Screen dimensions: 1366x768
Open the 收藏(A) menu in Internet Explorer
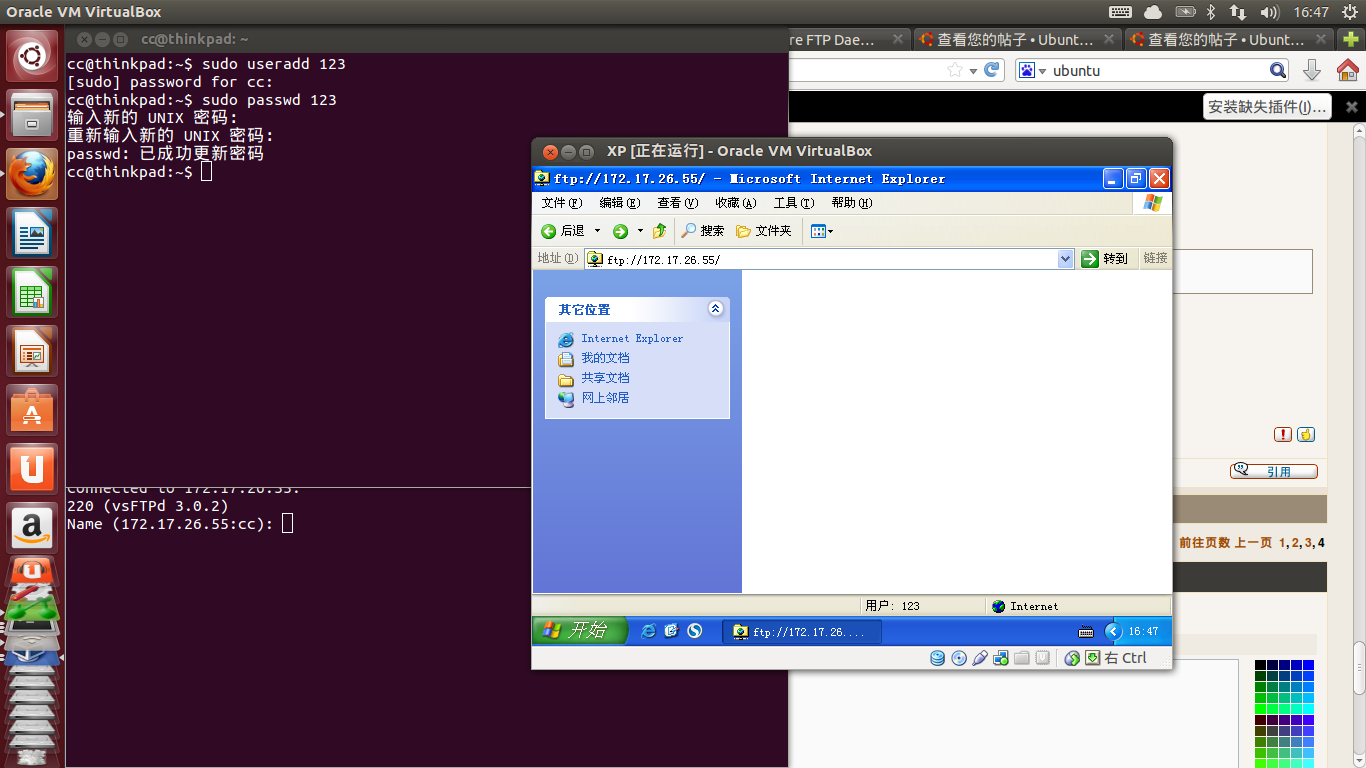pyautogui.click(x=735, y=203)
